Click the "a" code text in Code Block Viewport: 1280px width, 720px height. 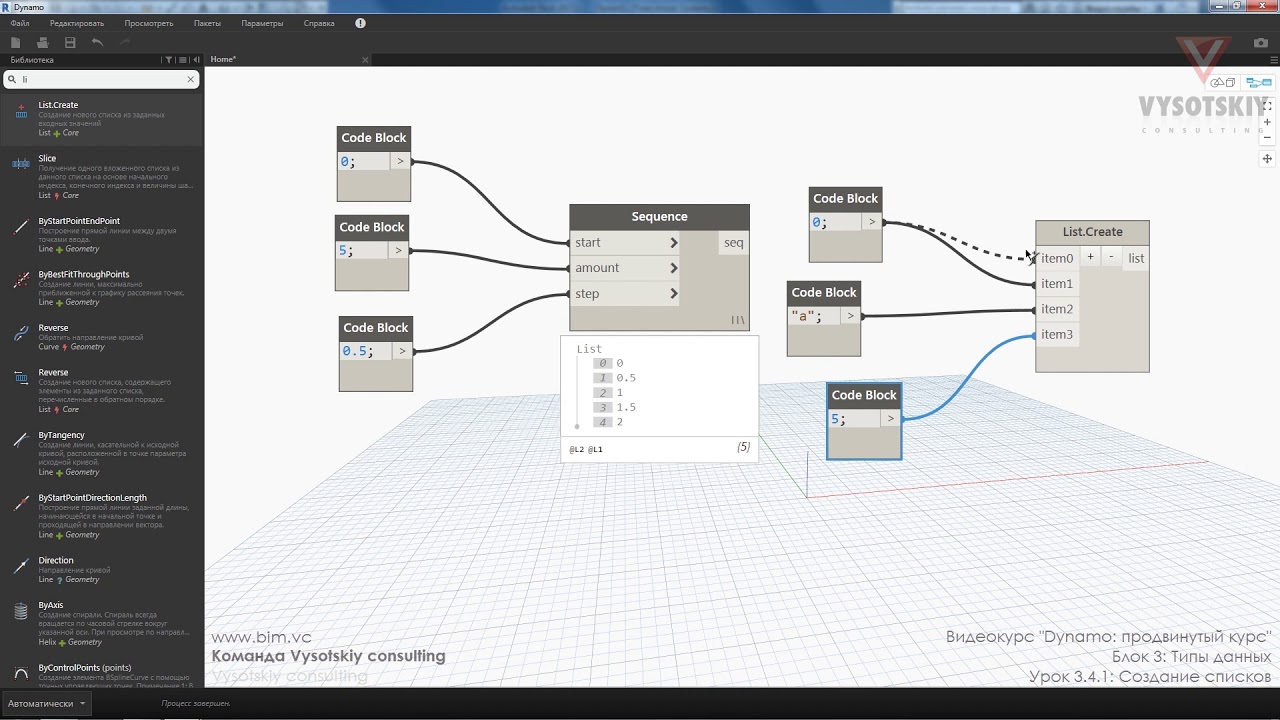click(x=806, y=316)
